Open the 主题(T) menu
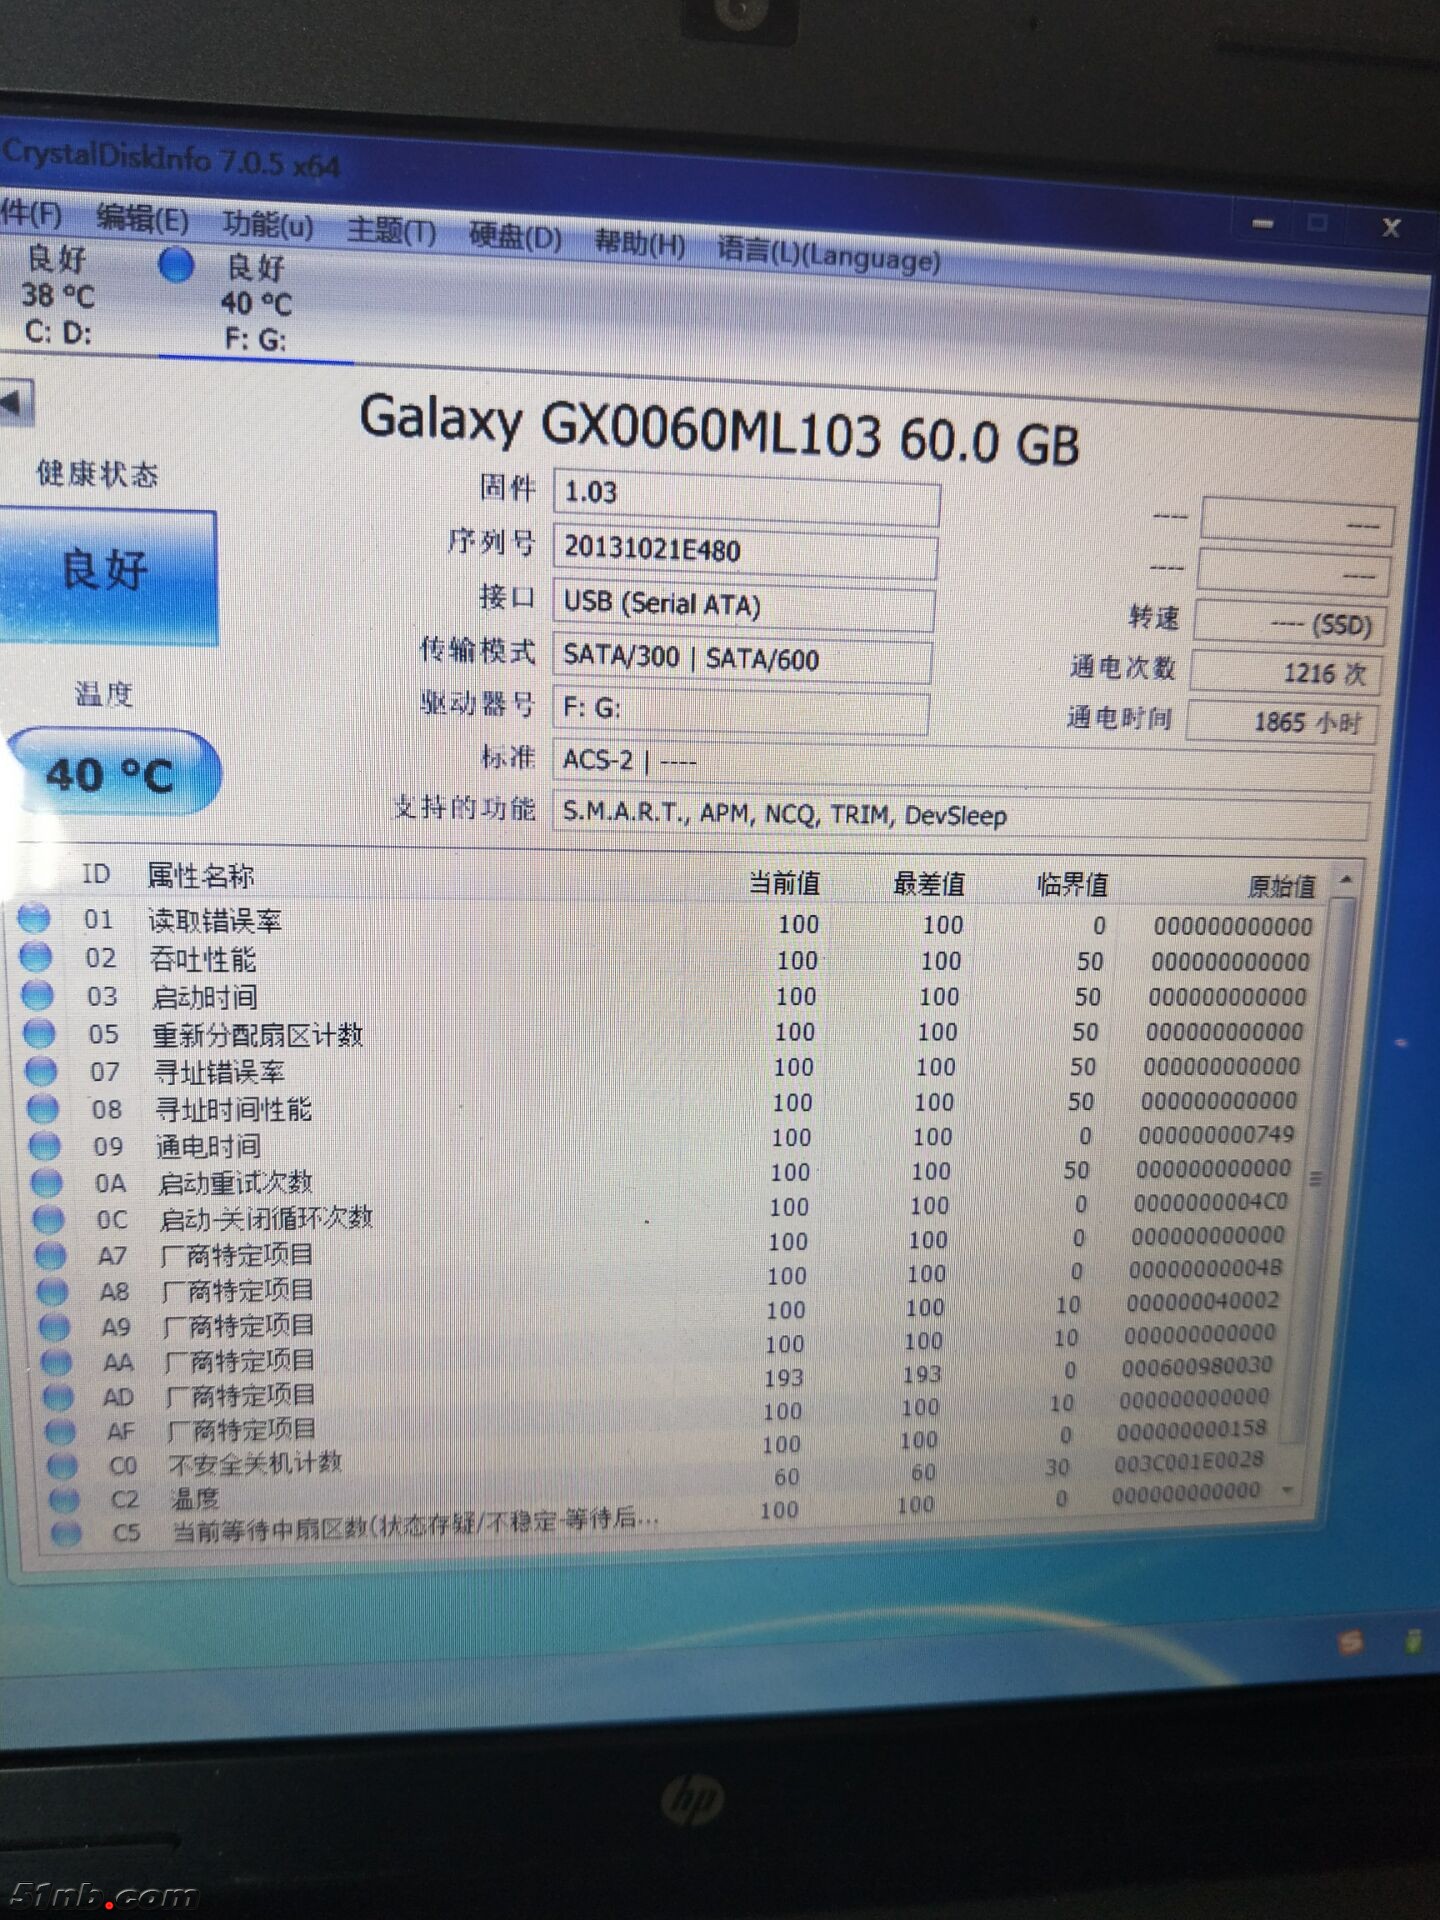1440x1920 pixels. tap(391, 231)
